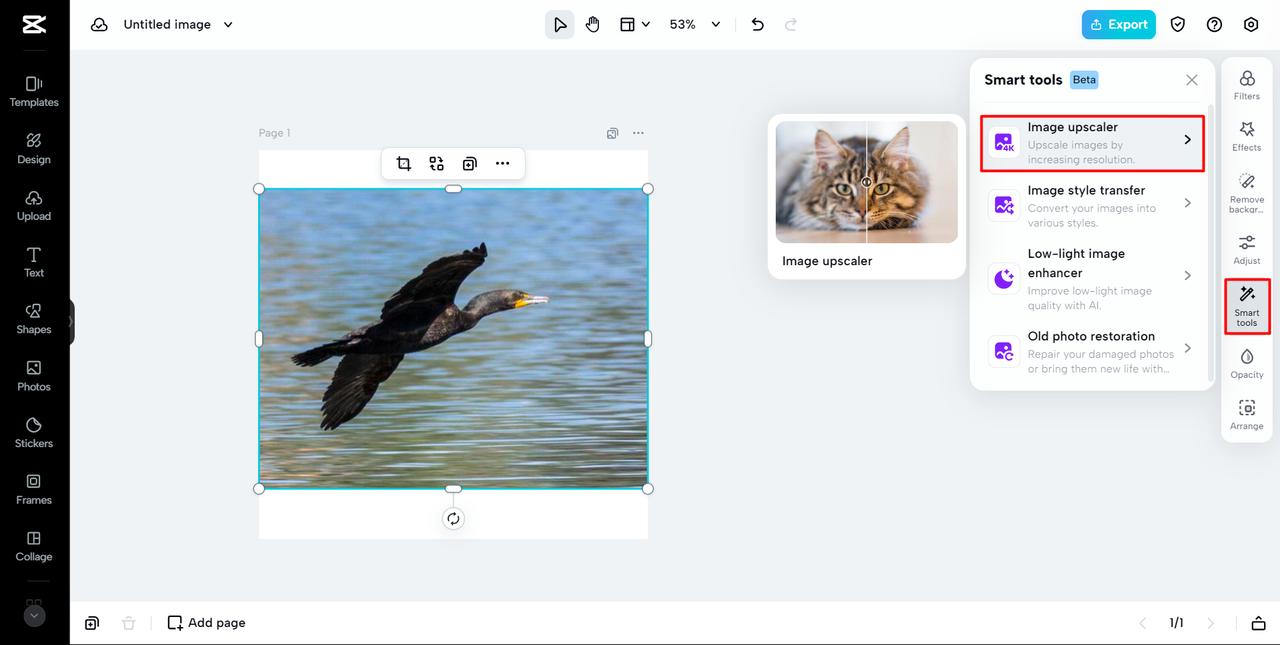Screen dimensions: 1280x645
Task: Select the crop tool in floating toolbar
Action: click(404, 164)
